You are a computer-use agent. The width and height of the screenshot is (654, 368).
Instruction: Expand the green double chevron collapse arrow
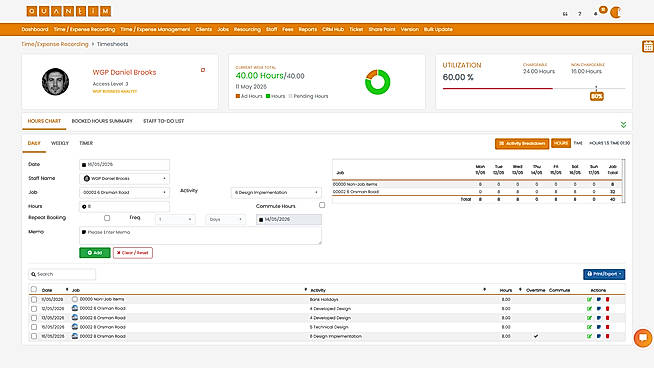tap(623, 125)
